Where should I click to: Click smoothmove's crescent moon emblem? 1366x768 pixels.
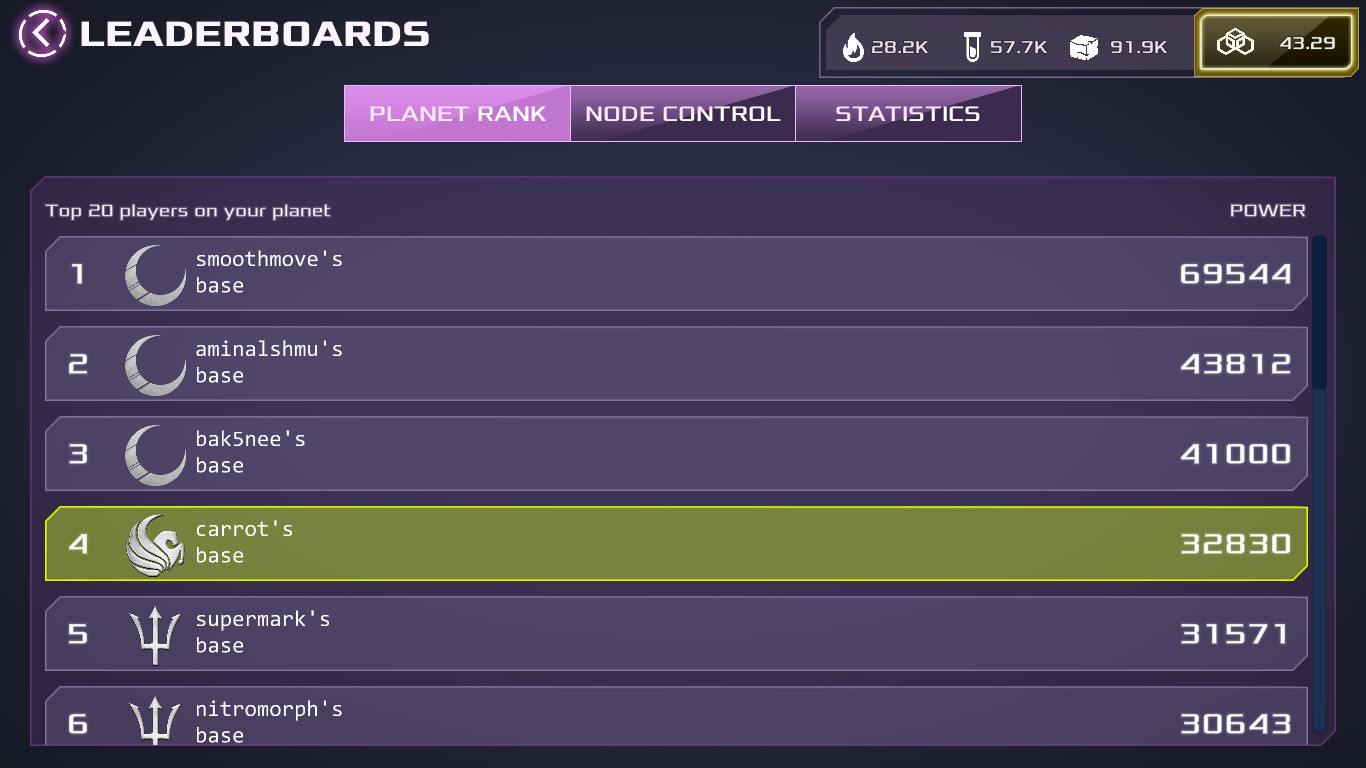coord(155,274)
